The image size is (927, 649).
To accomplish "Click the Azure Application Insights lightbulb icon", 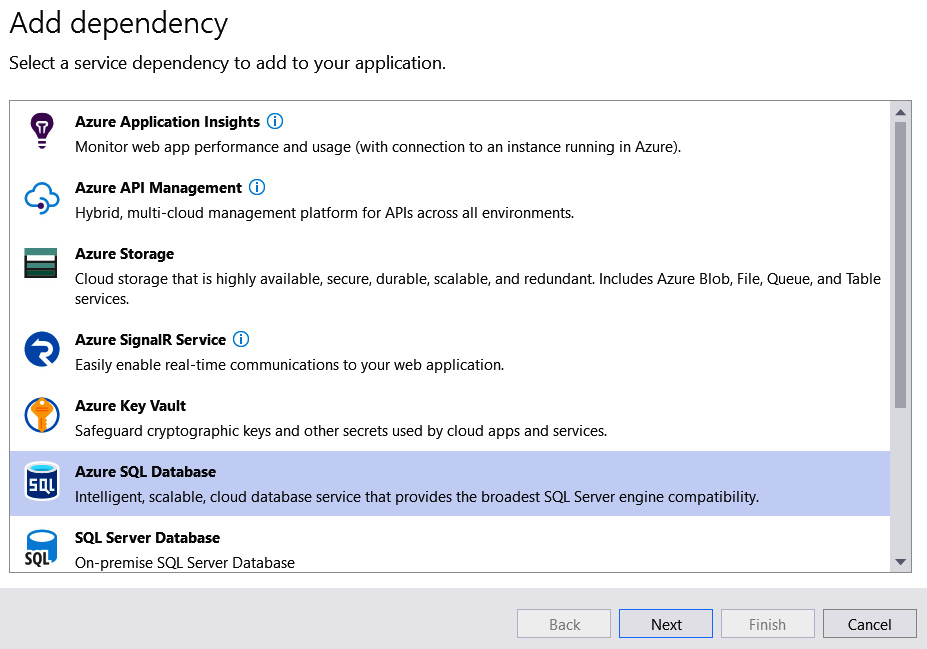I will [x=41, y=130].
